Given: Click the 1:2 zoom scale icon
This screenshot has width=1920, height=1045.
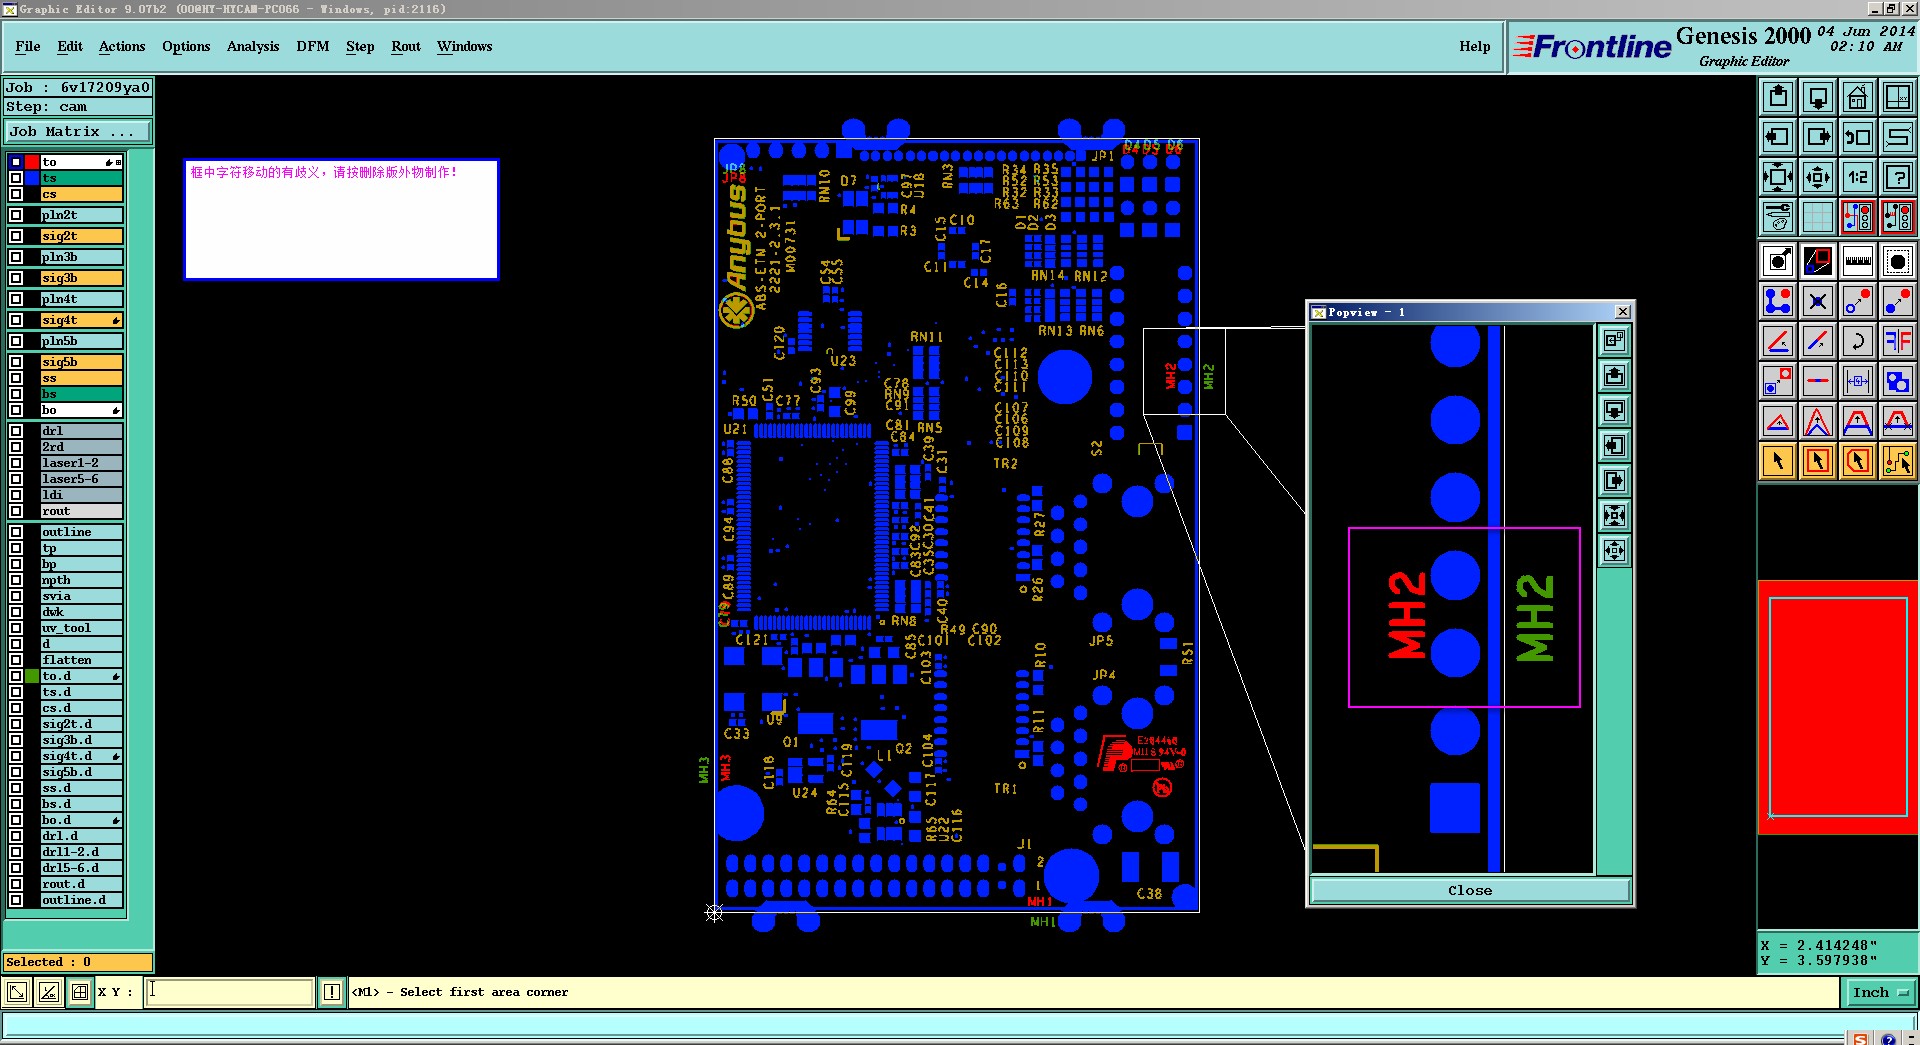Looking at the screenshot, I should tap(1858, 177).
